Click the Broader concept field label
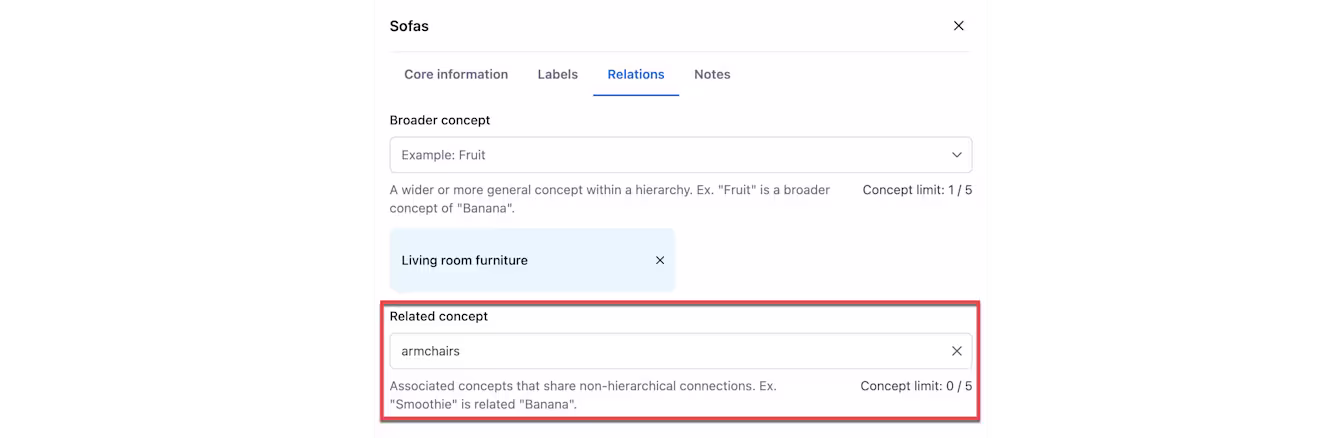Viewport: 1320px width, 438px height. pyautogui.click(x=440, y=120)
